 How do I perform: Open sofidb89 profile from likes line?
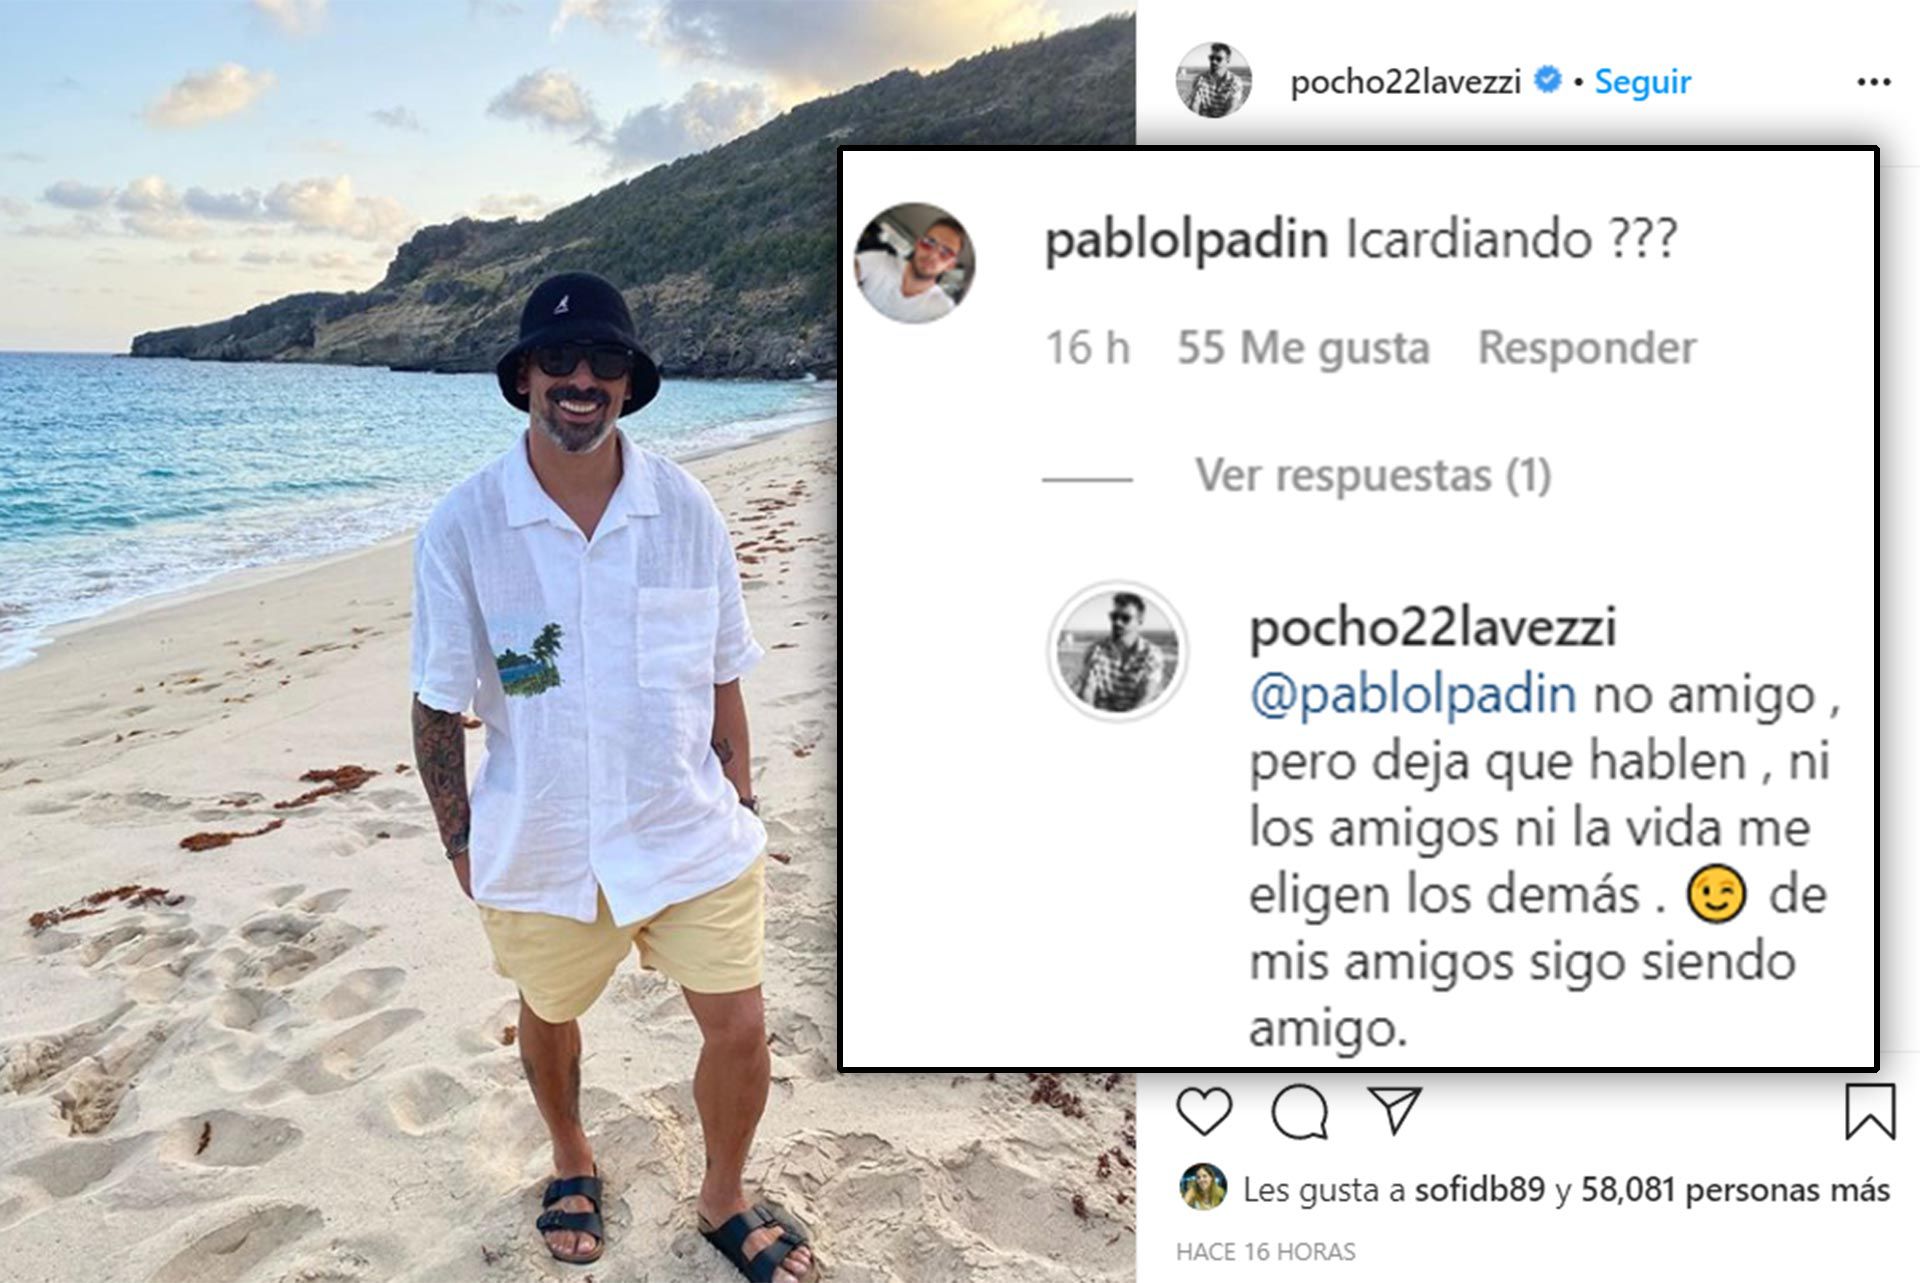pos(1479,1189)
